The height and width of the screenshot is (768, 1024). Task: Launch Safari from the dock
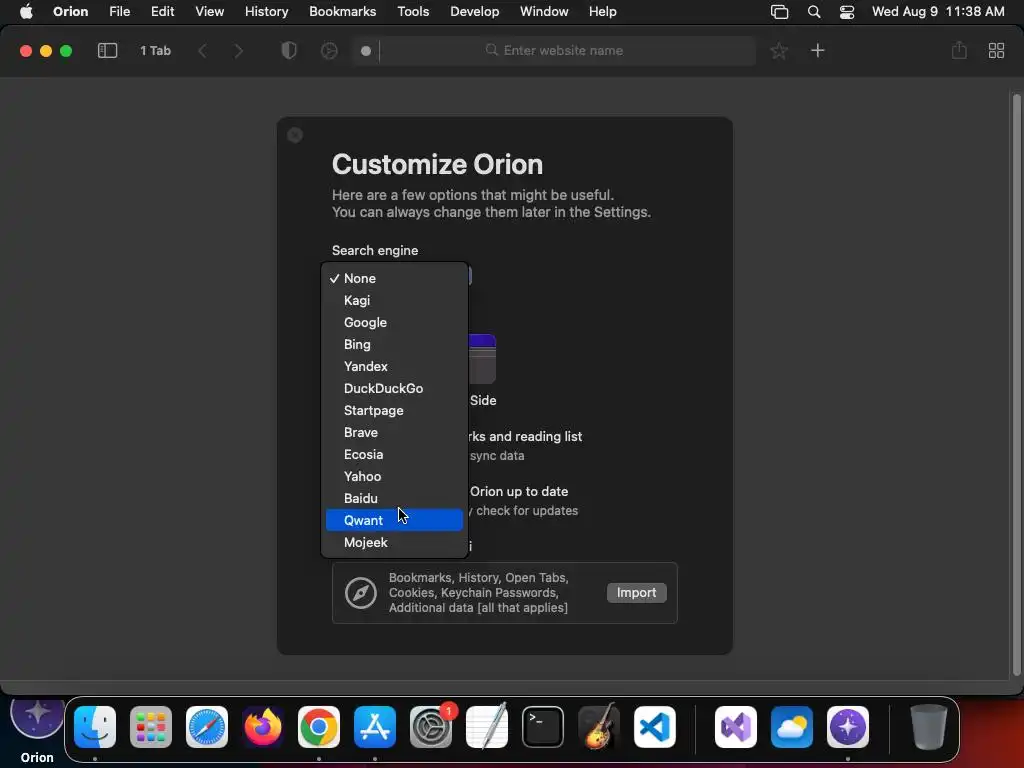pyautogui.click(x=207, y=727)
